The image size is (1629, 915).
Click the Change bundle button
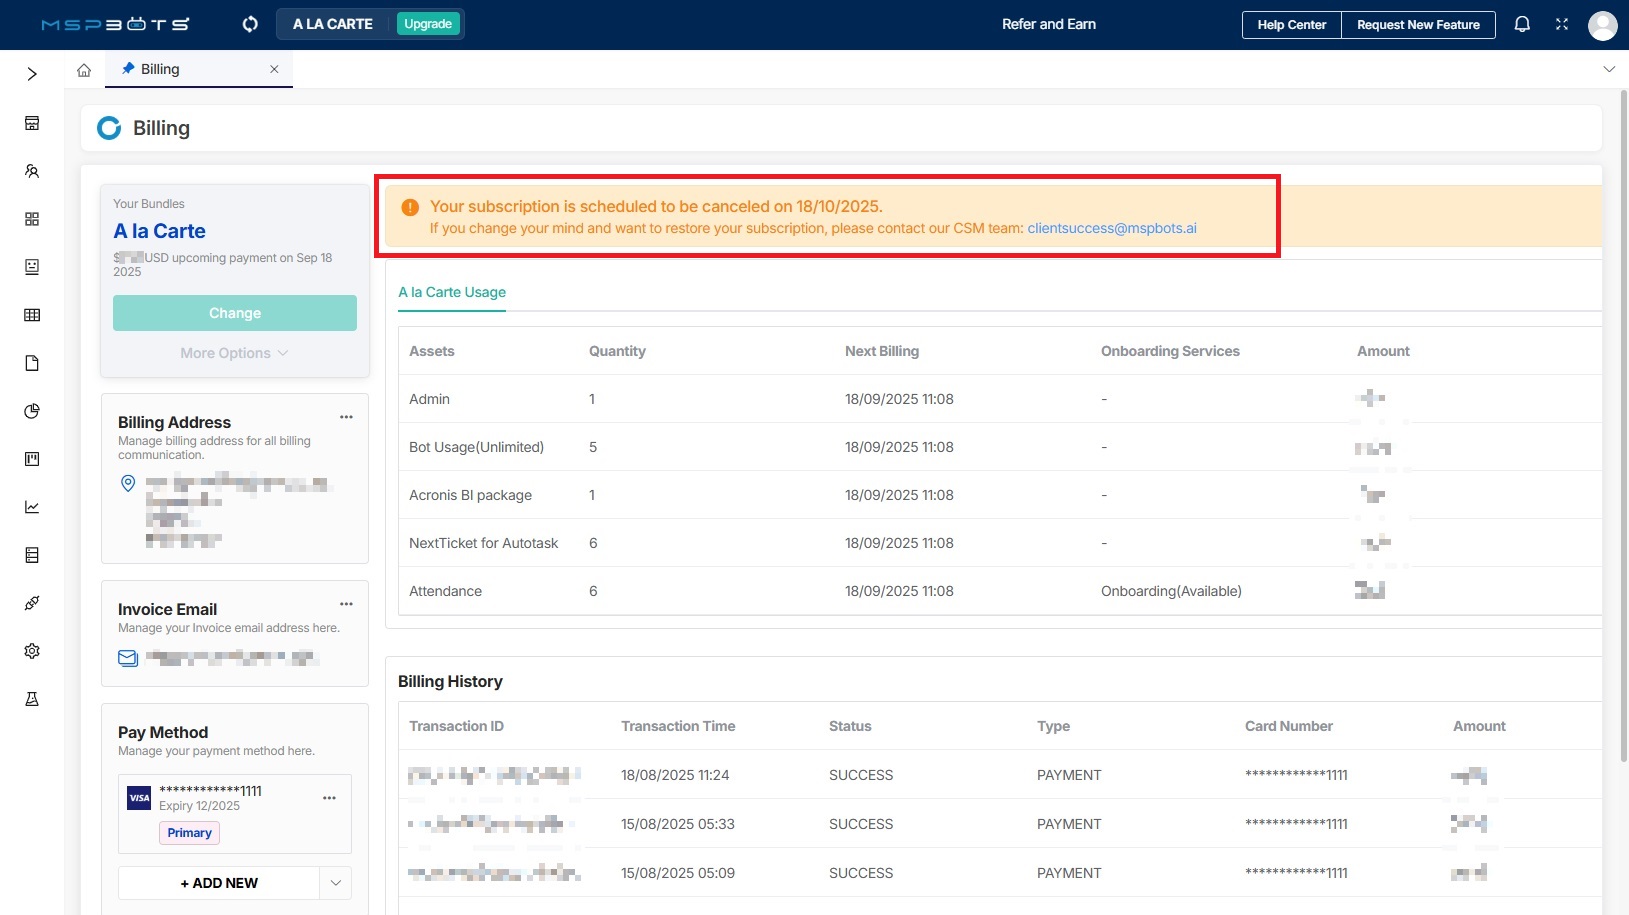pos(235,313)
